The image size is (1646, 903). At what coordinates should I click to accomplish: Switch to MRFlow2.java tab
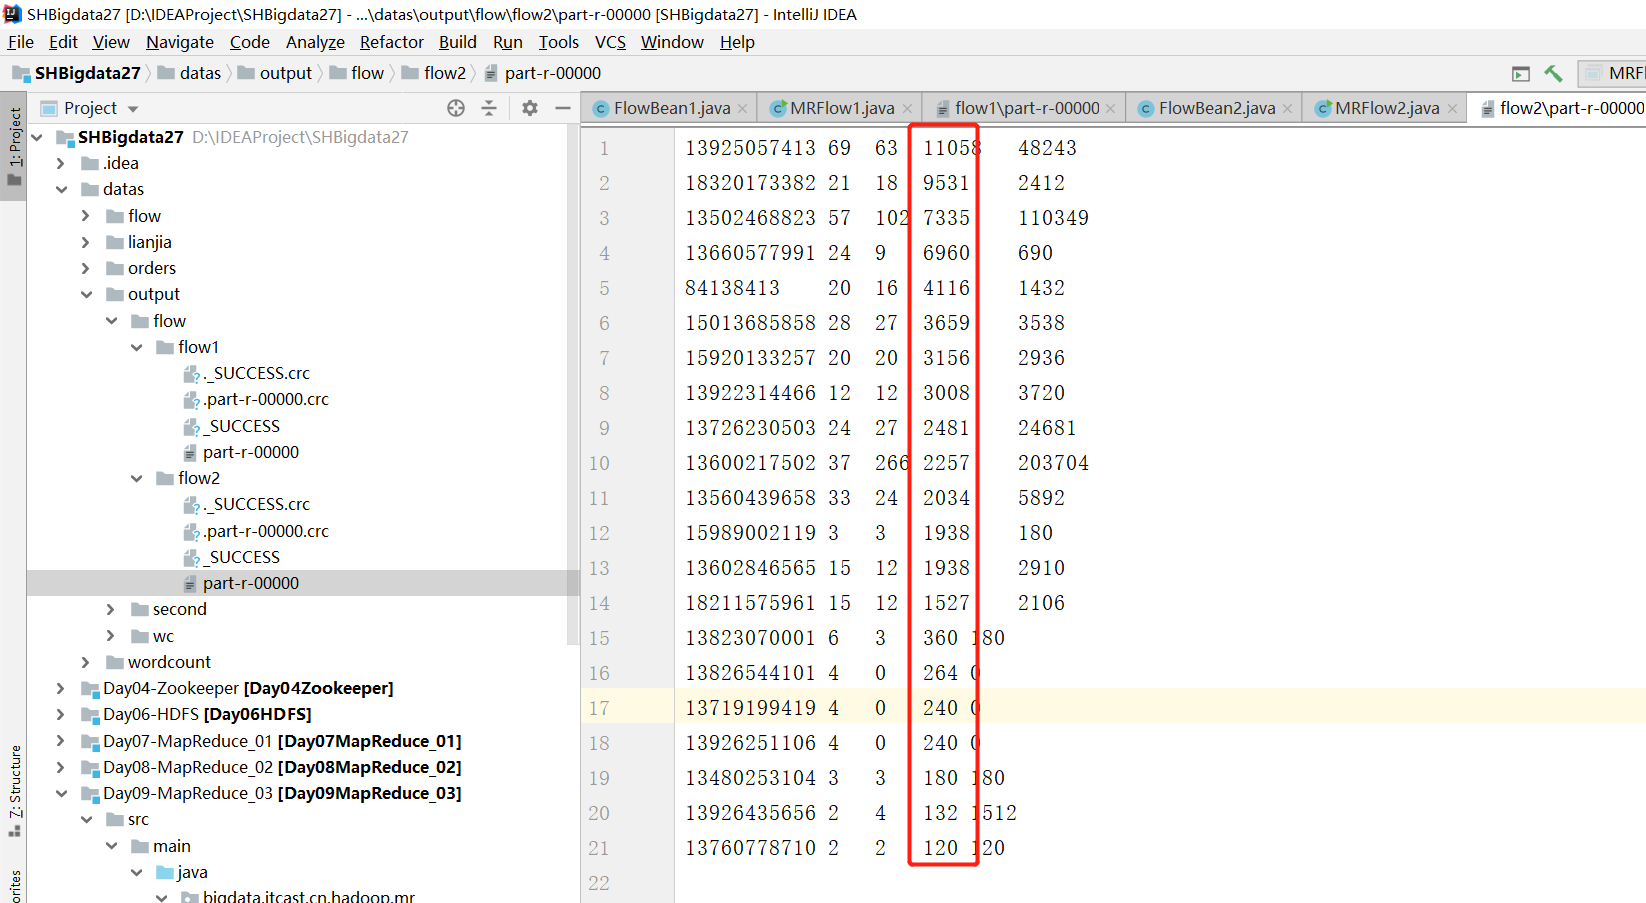tap(1386, 108)
